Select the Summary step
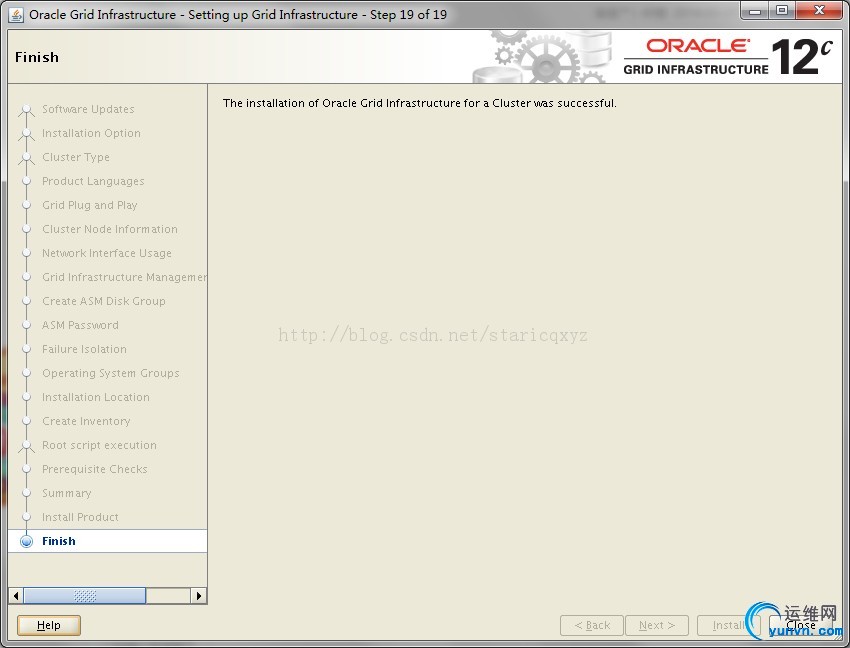Screen dimensions: 850x648 pos(67,493)
